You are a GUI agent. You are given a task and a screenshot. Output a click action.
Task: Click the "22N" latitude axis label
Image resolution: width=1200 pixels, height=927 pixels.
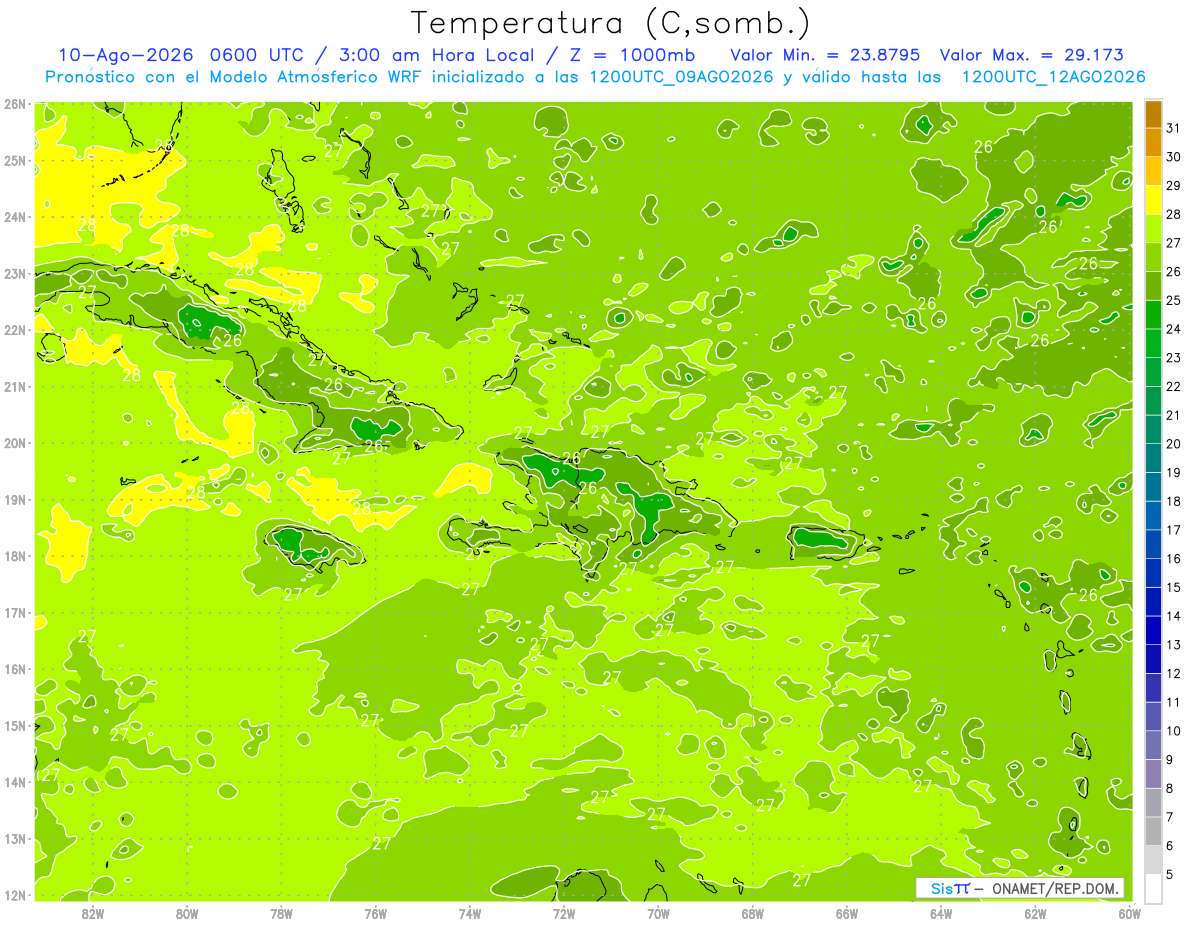tap(15, 330)
